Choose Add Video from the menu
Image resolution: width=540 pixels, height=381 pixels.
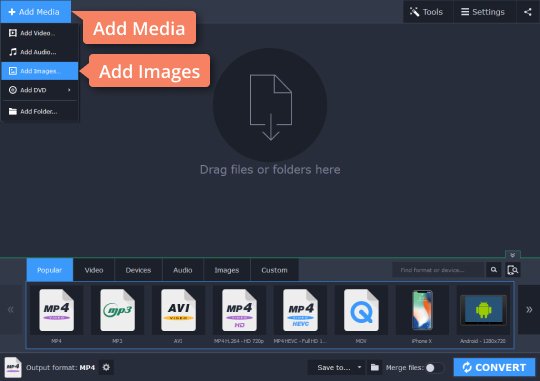40,33
